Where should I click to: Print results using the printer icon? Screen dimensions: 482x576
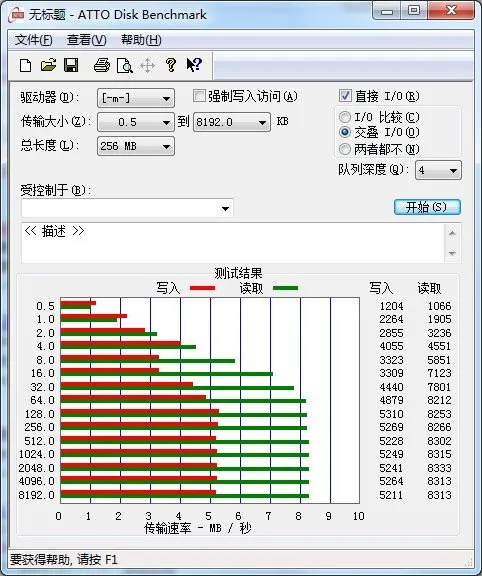[x=102, y=65]
